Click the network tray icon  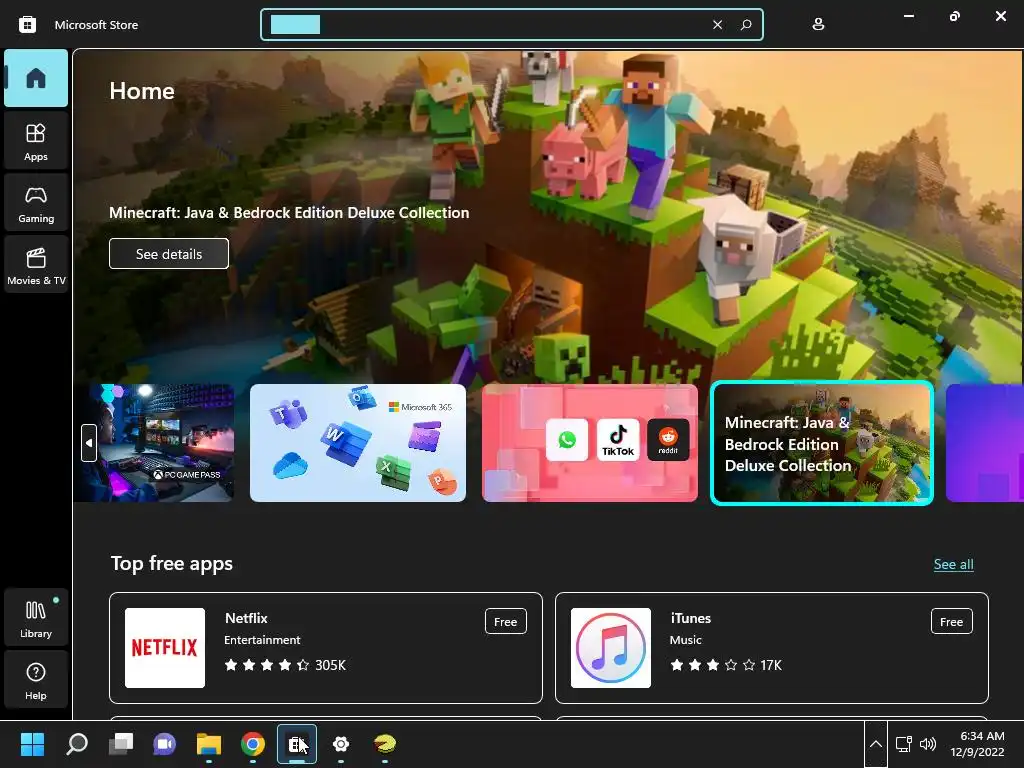coord(904,744)
